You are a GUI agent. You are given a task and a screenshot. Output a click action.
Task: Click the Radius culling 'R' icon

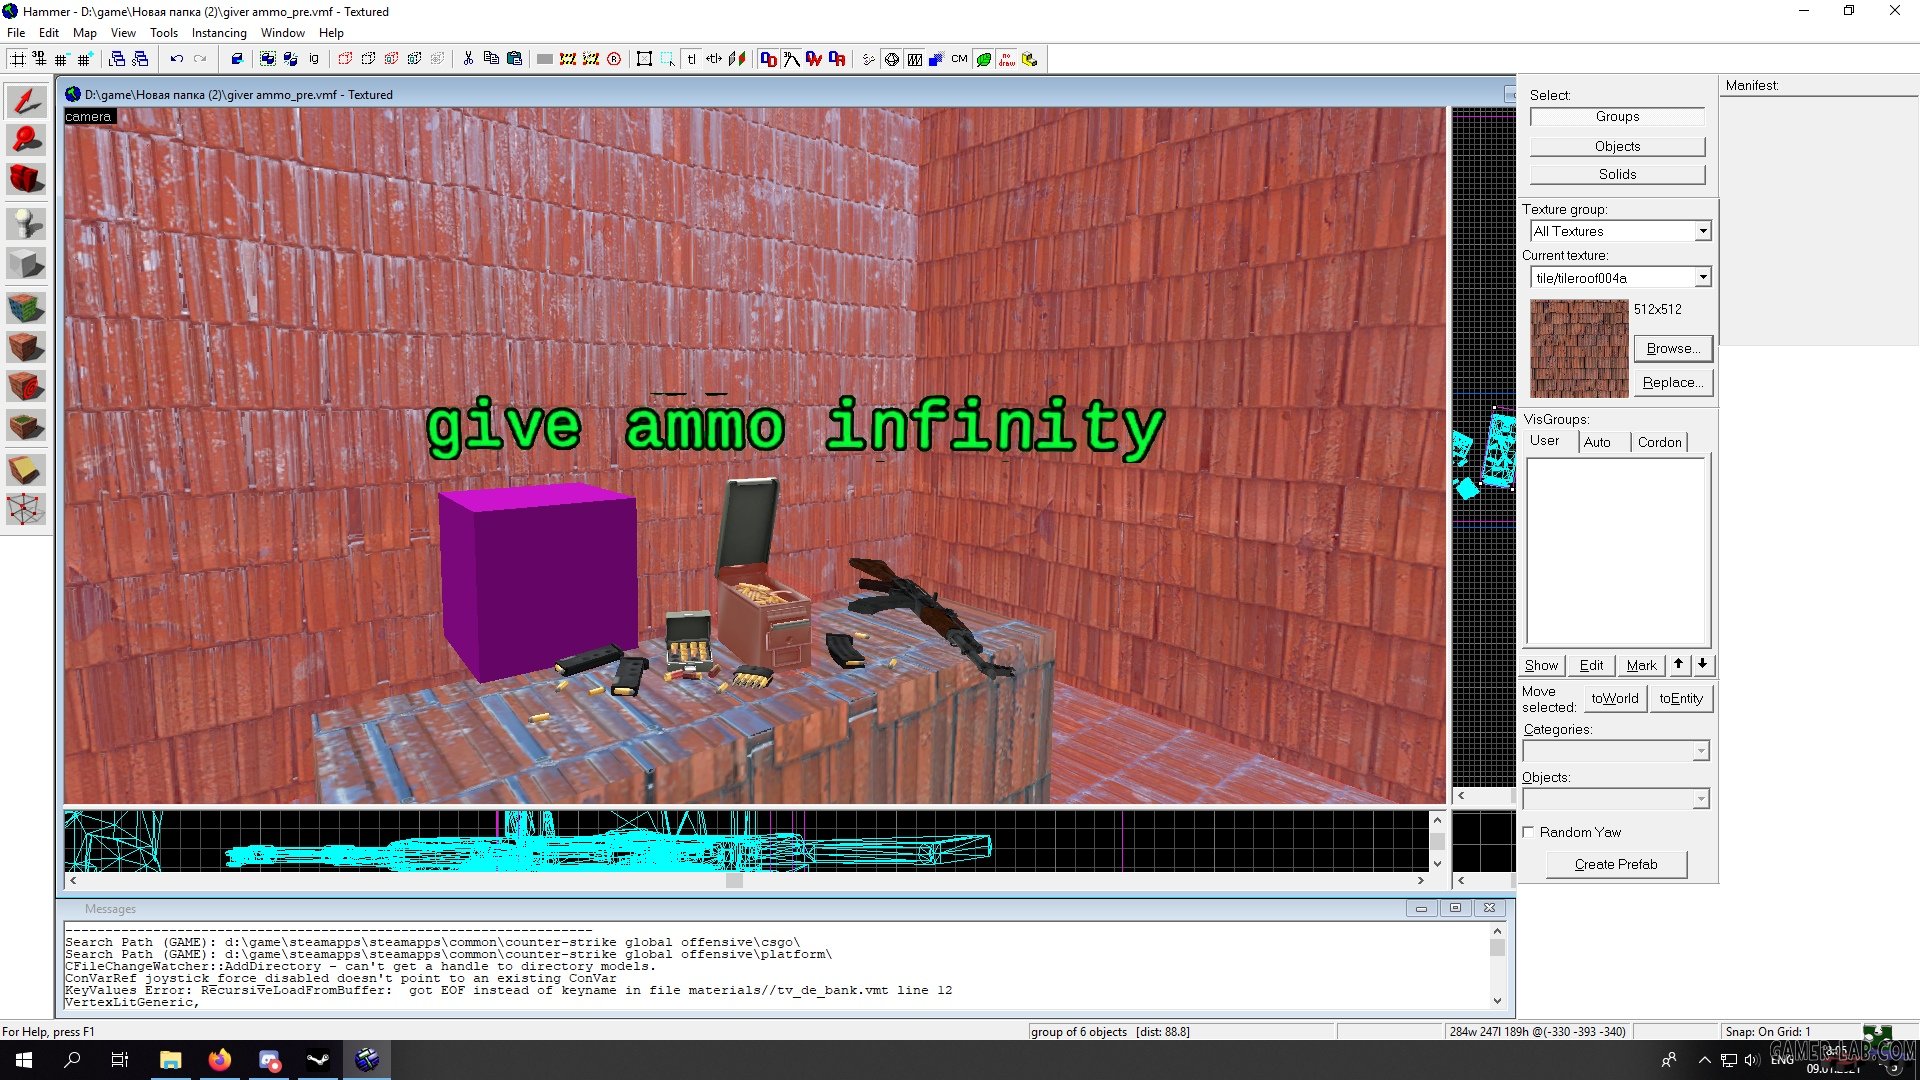tap(614, 59)
